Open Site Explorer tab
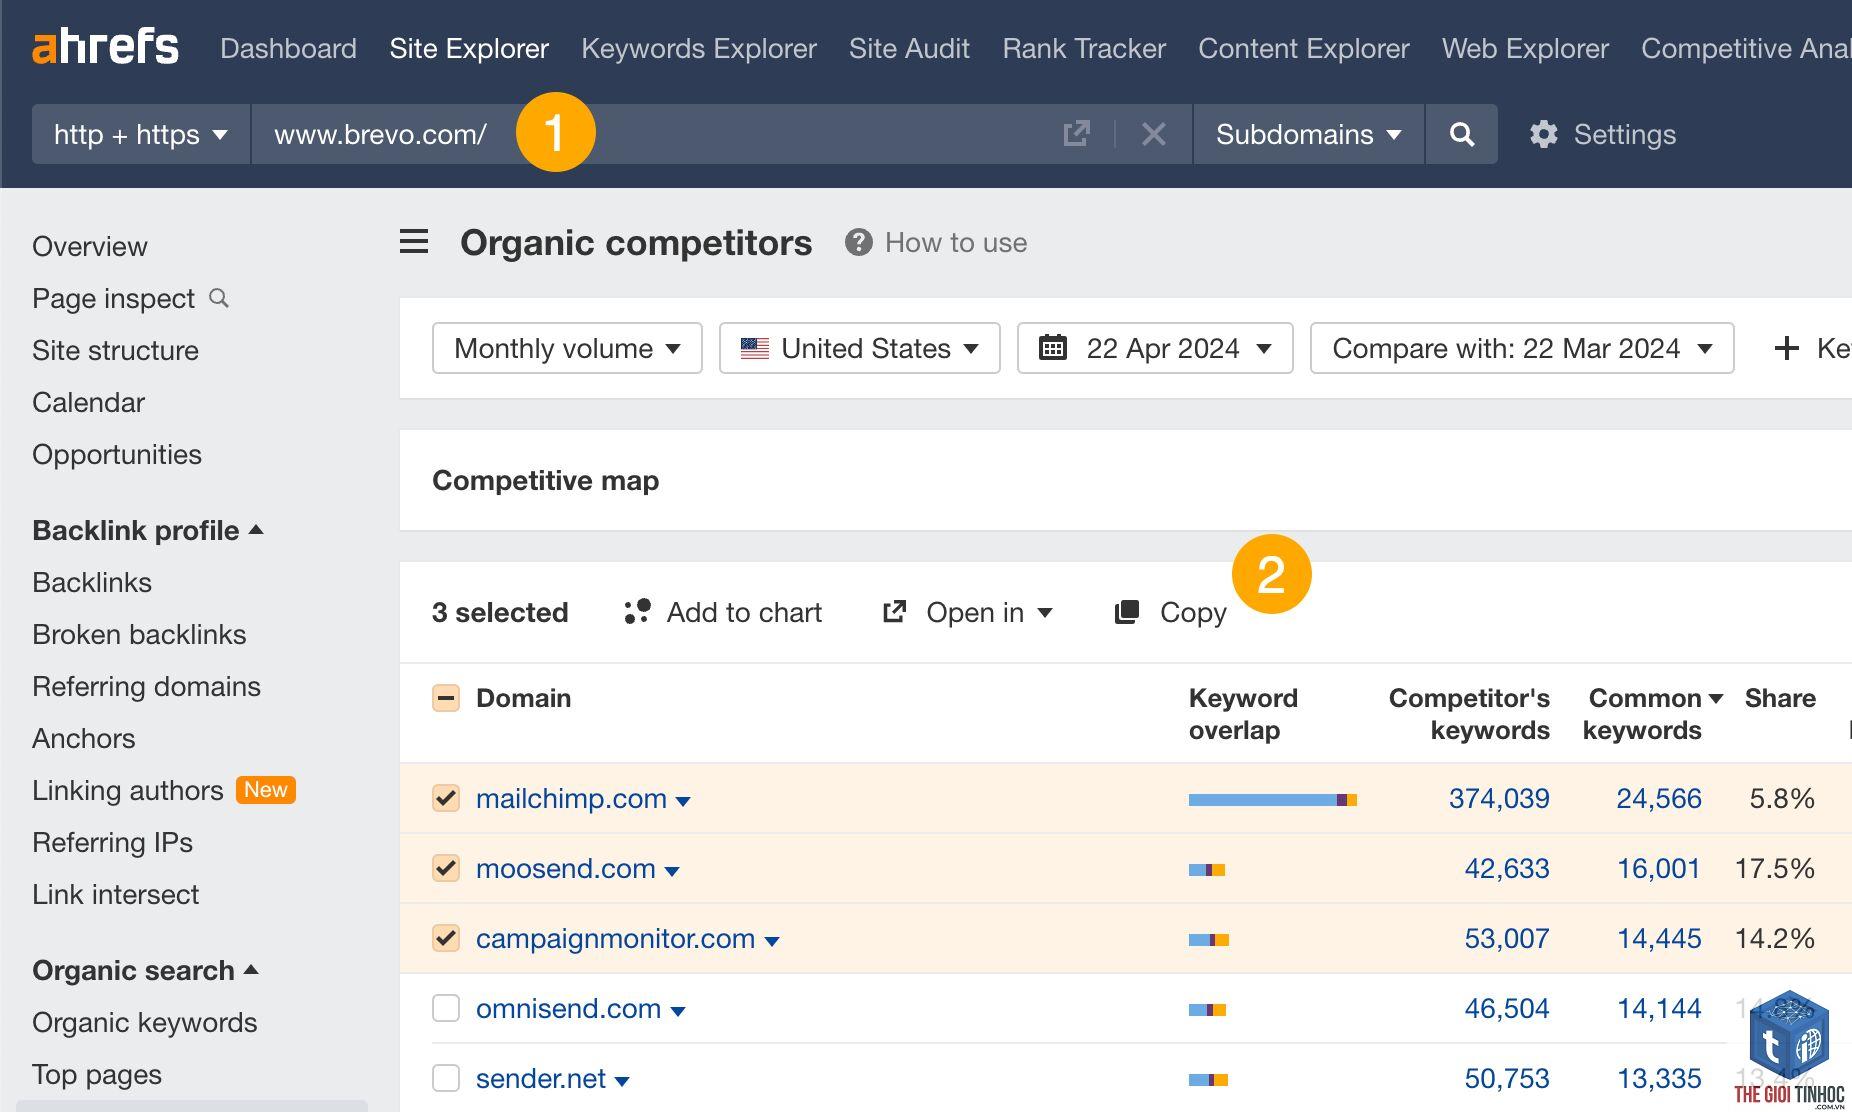This screenshot has height=1112, width=1852. pyautogui.click(x=469, y=48)
